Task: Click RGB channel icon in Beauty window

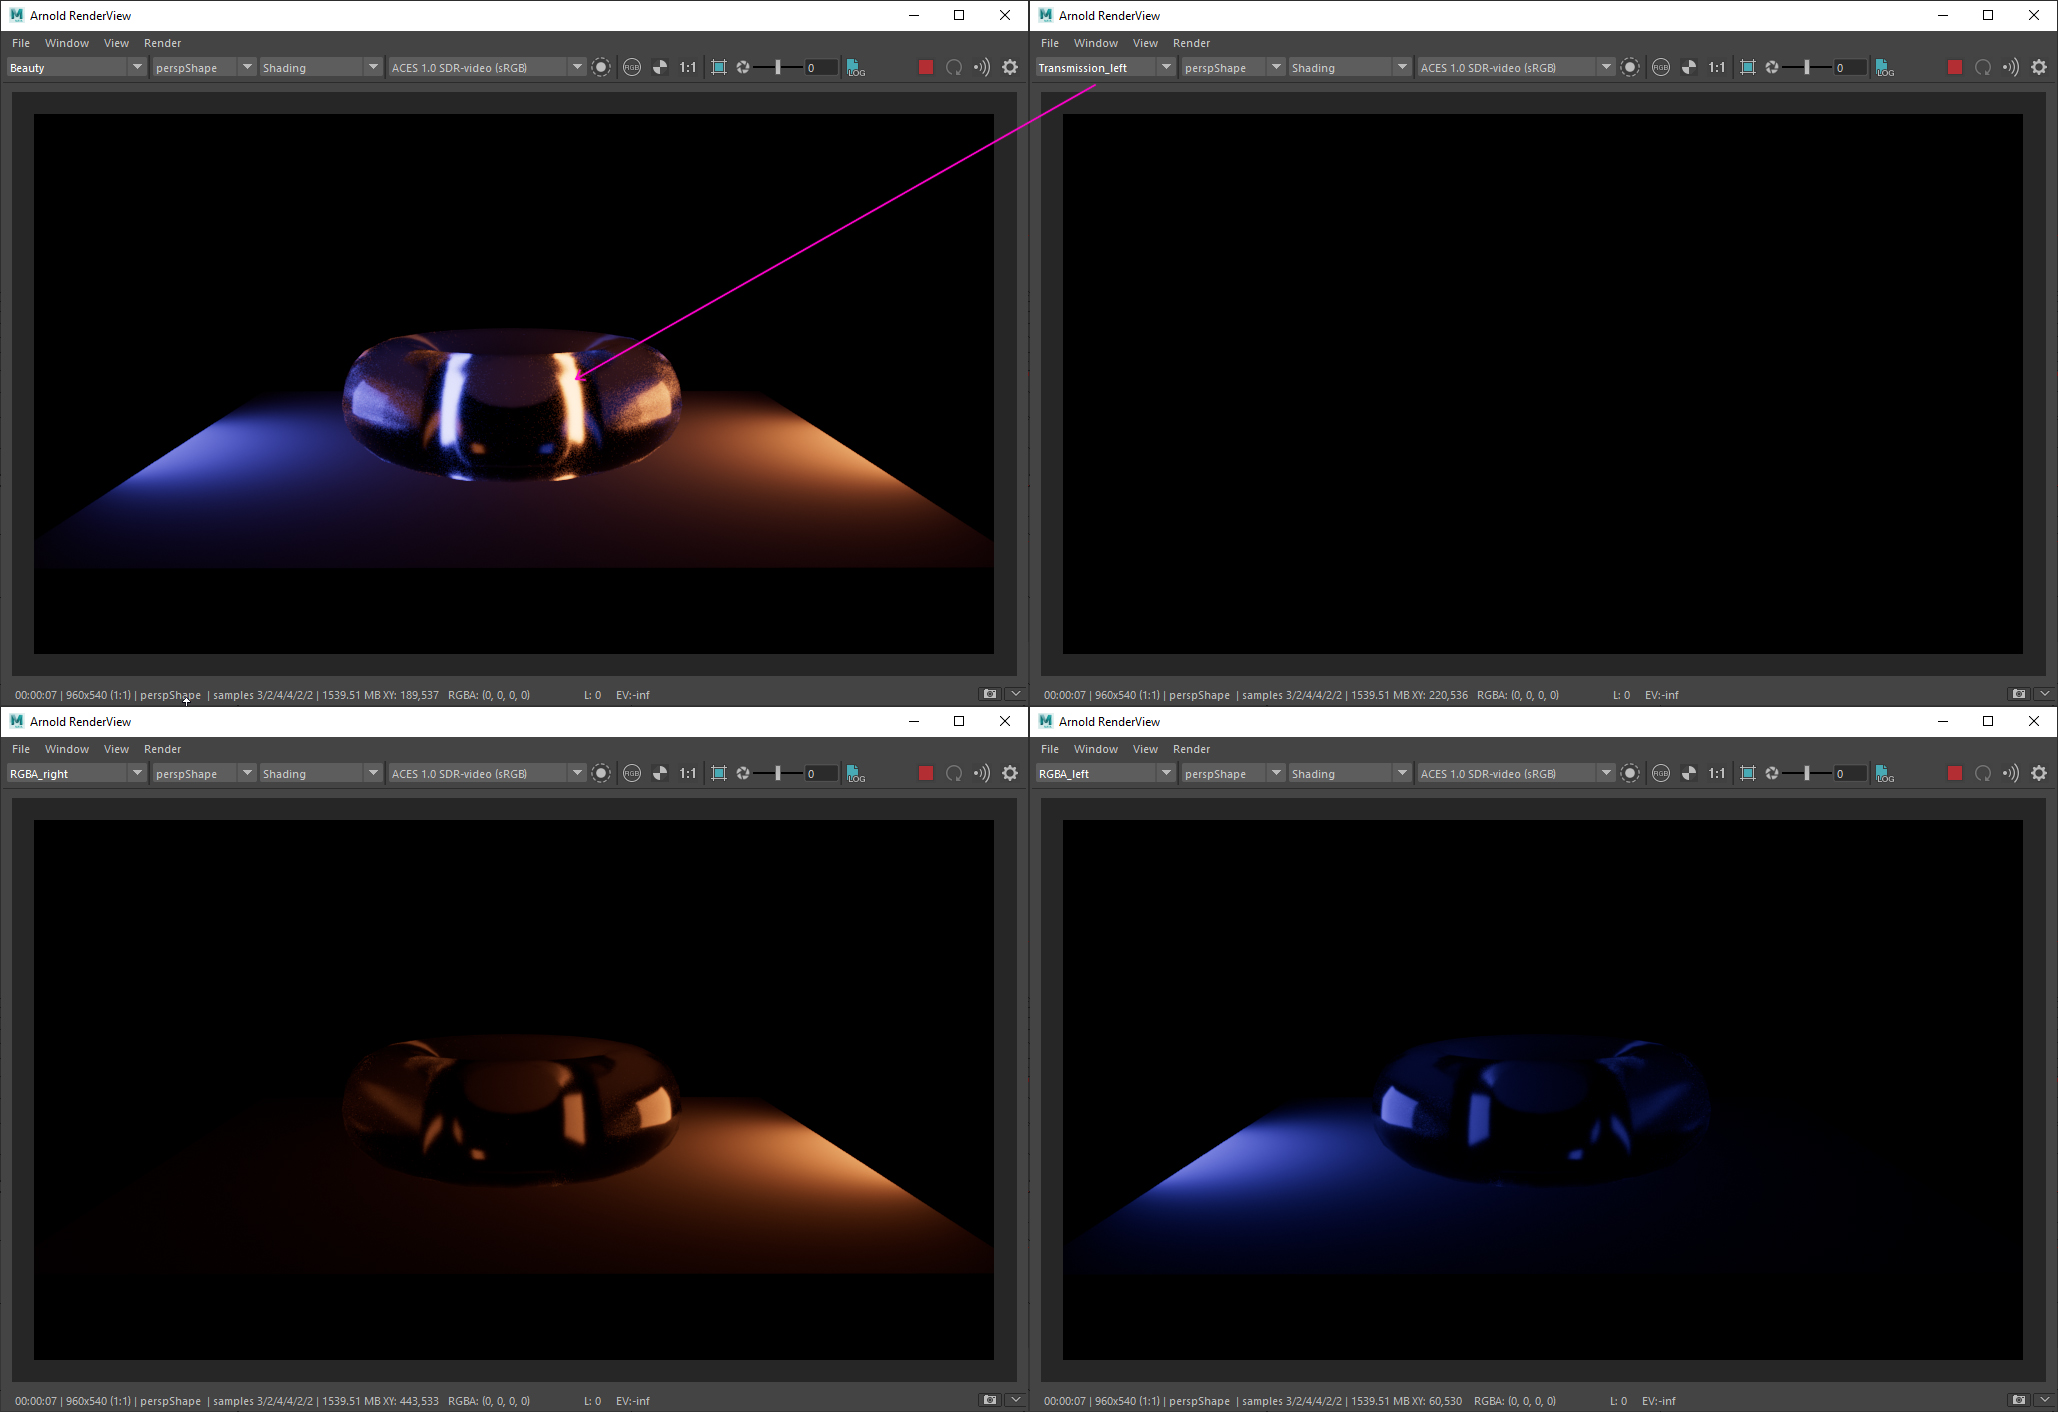Action: click(x=632, y=68)
